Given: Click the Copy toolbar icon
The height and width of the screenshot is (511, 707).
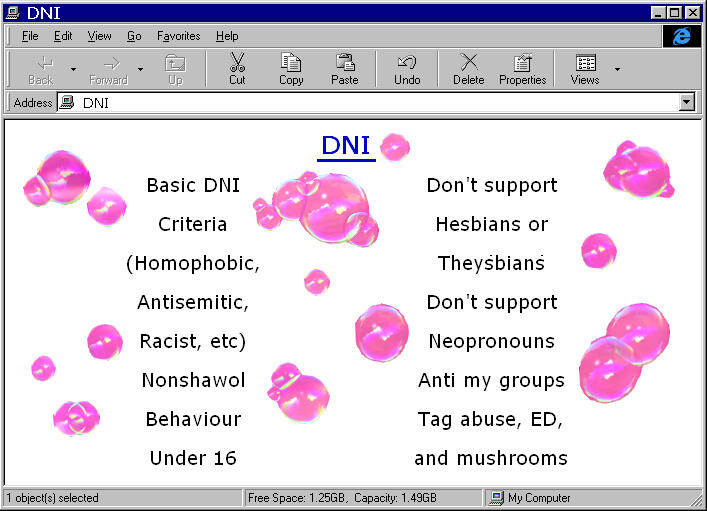Looking at the screenshot, I should coord(291,63).
